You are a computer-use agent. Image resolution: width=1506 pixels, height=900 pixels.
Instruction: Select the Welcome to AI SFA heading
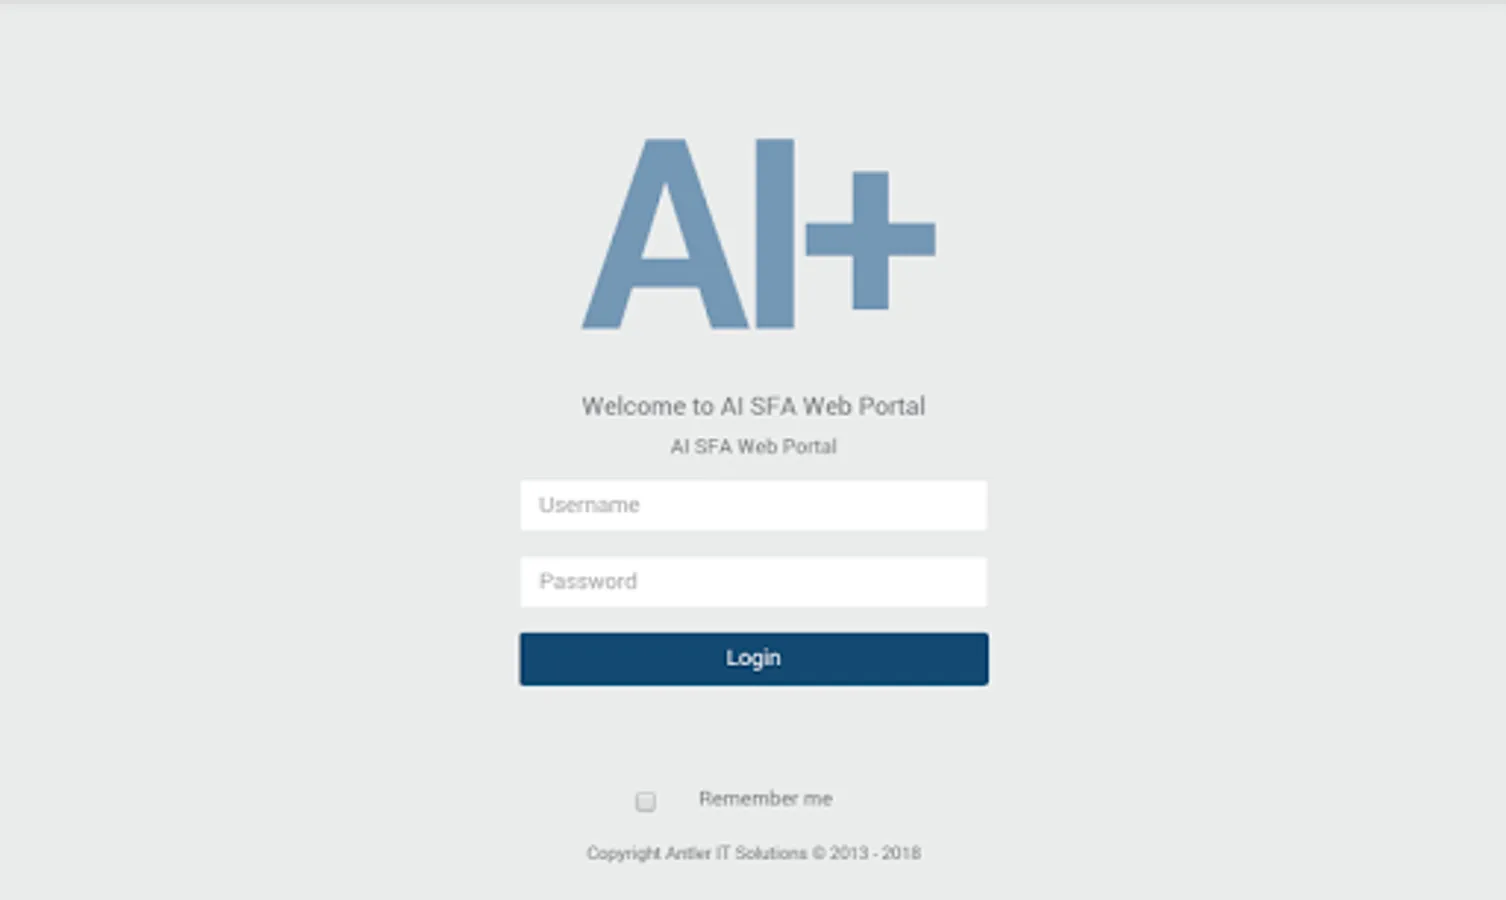[753, 406]
